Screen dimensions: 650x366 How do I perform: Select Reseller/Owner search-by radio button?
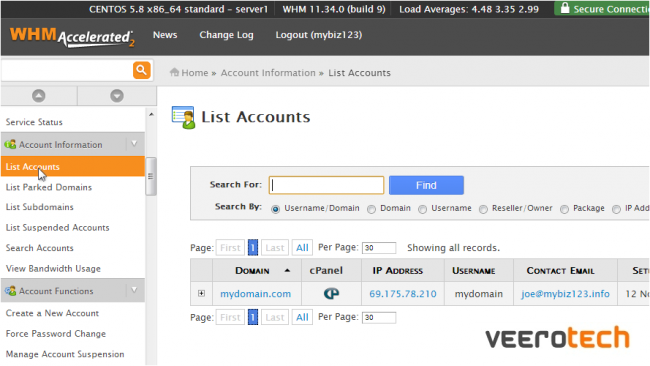[x=483, y=209]
